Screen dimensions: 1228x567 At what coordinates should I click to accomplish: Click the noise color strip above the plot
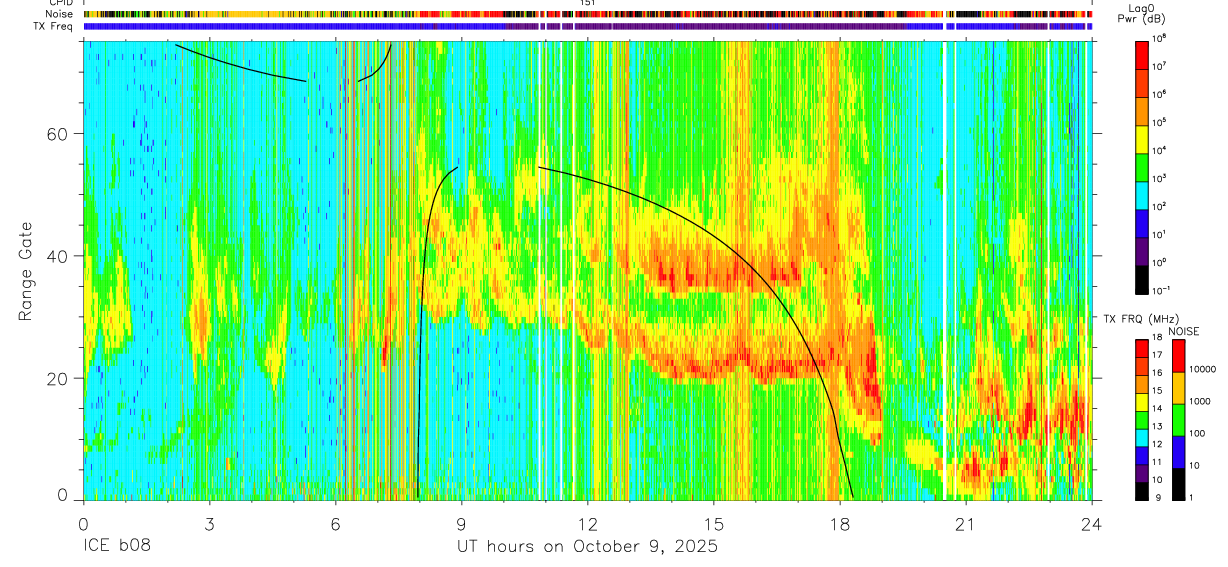(587, 15)
